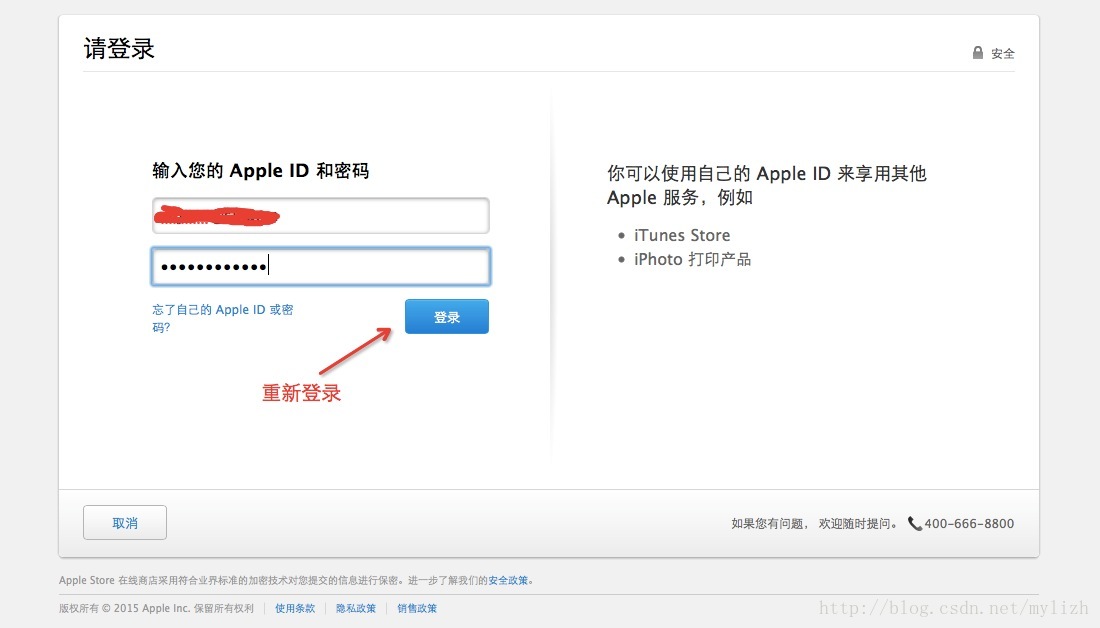Open the 隐私政策 footer link
This screenshot has width=1100, height=628.
(356, 608)
